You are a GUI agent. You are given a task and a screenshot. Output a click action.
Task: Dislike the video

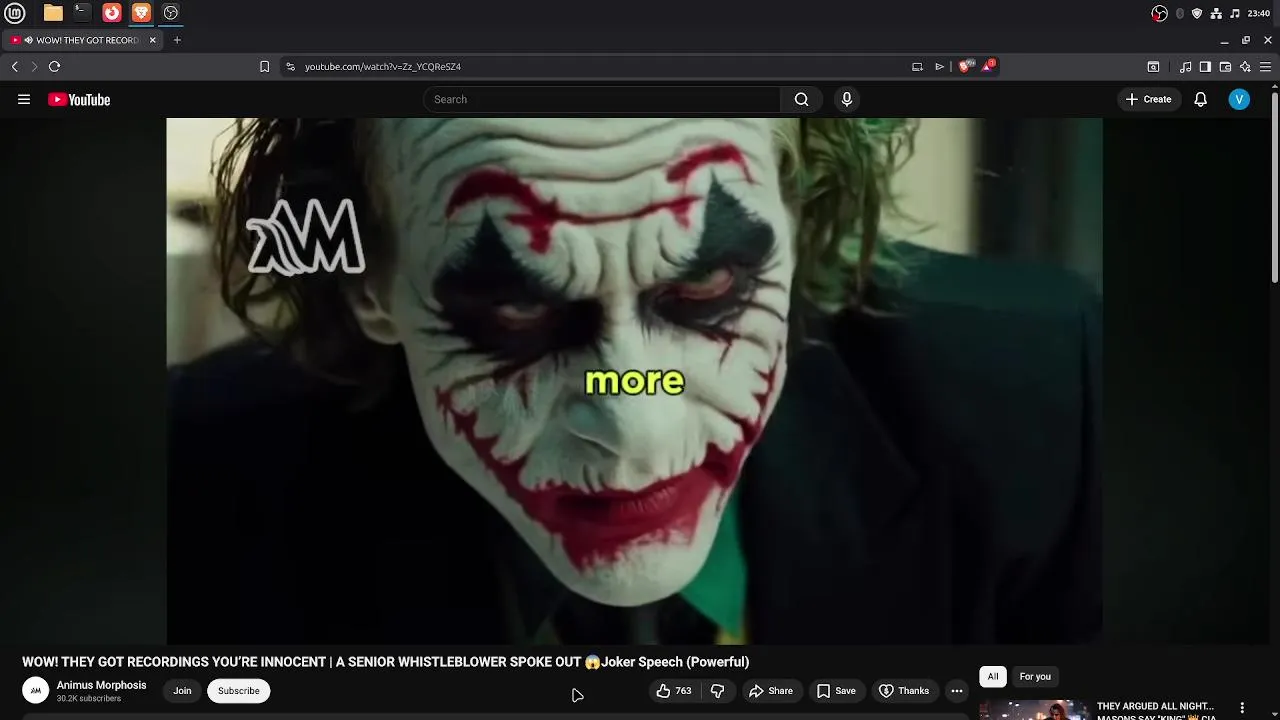(717, 691)
